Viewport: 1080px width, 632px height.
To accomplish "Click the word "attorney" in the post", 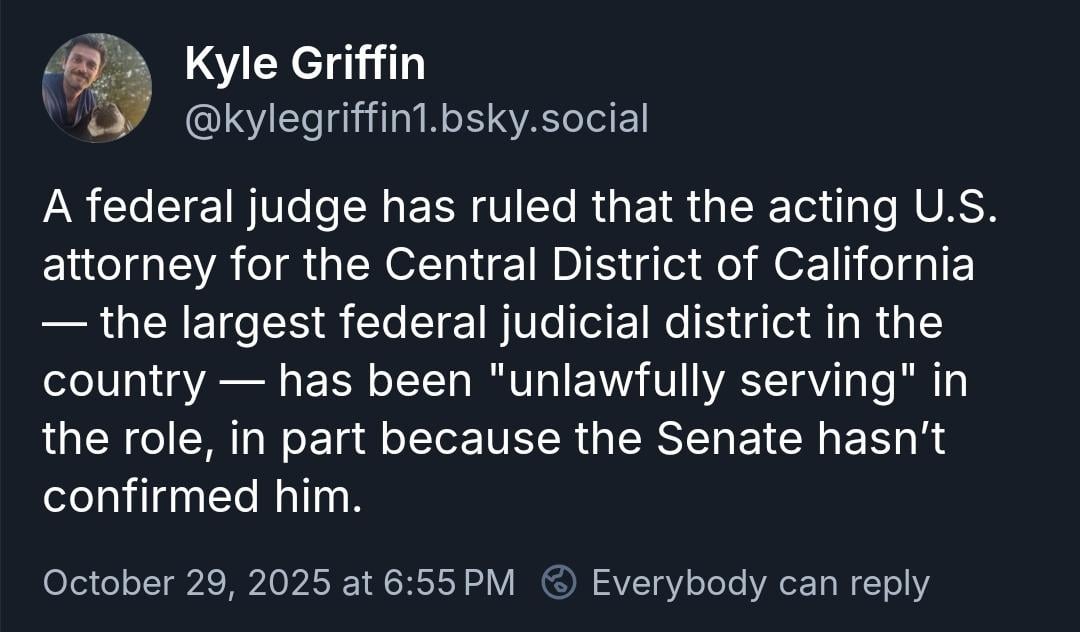I will click(x=127, y=265).
